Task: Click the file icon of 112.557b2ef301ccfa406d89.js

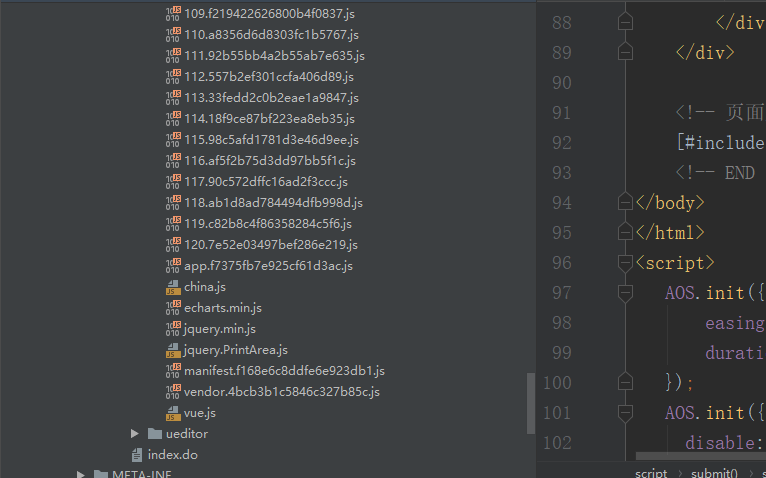Action: [x=173, y=77]
